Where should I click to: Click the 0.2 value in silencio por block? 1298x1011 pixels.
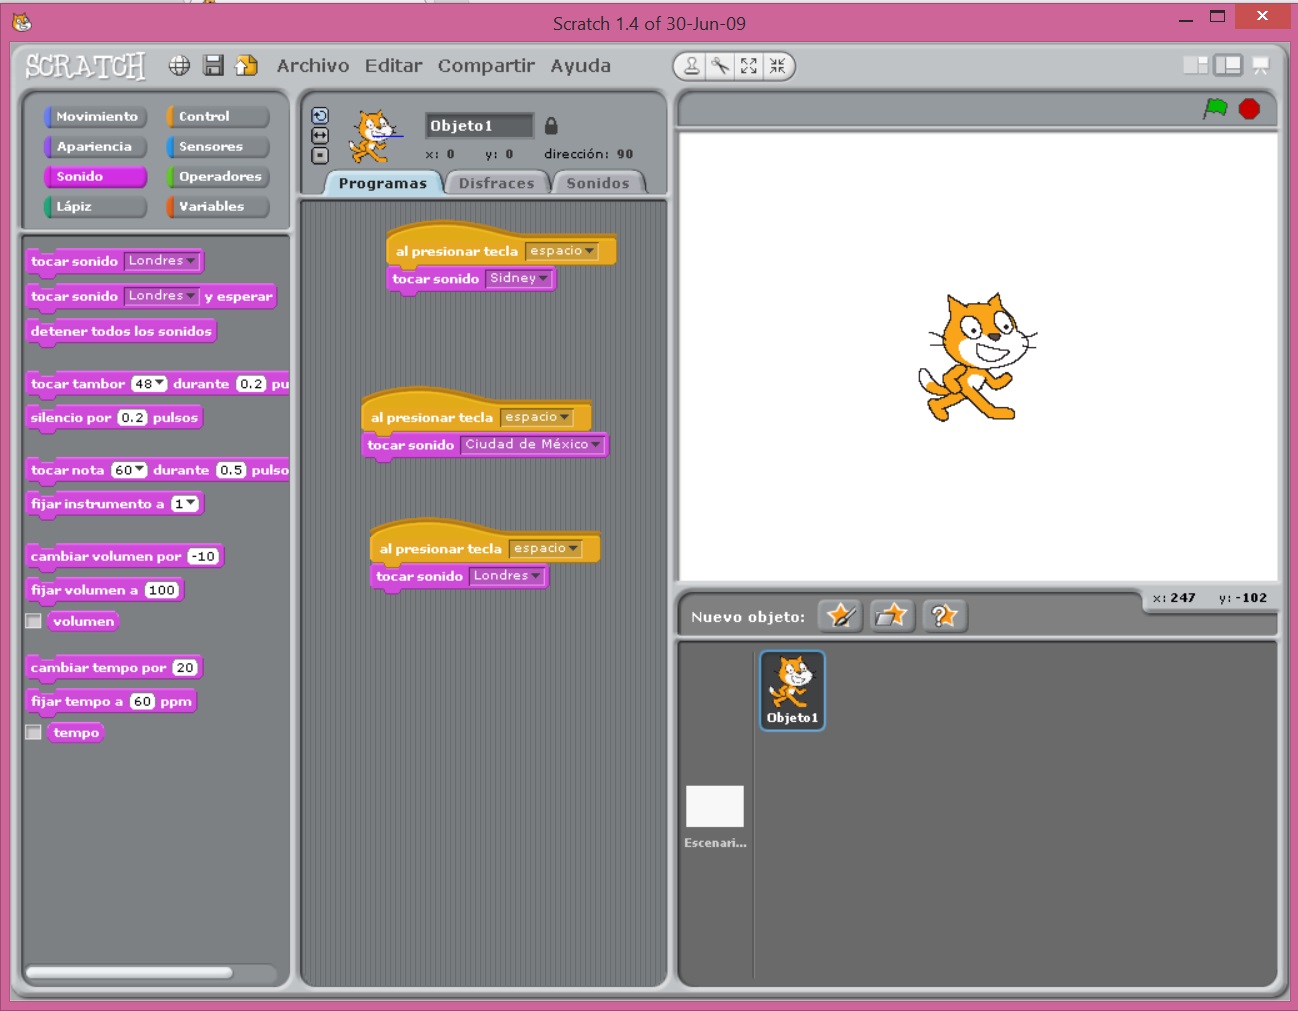tap(132, 418)
